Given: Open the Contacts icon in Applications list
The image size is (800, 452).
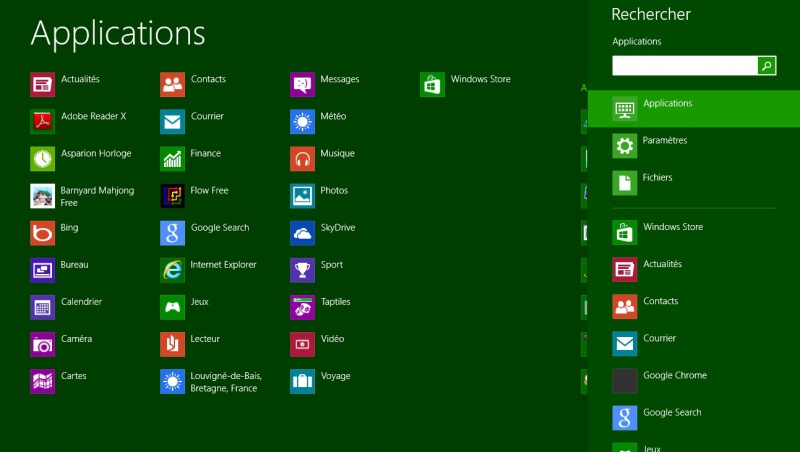Looking at the screenshot, I should click(172, 84).
